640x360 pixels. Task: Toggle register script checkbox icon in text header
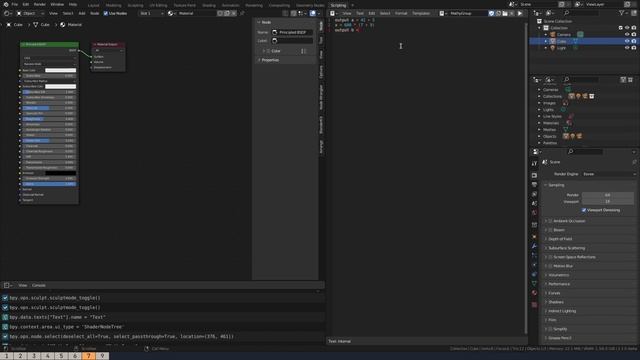point(491,13)
